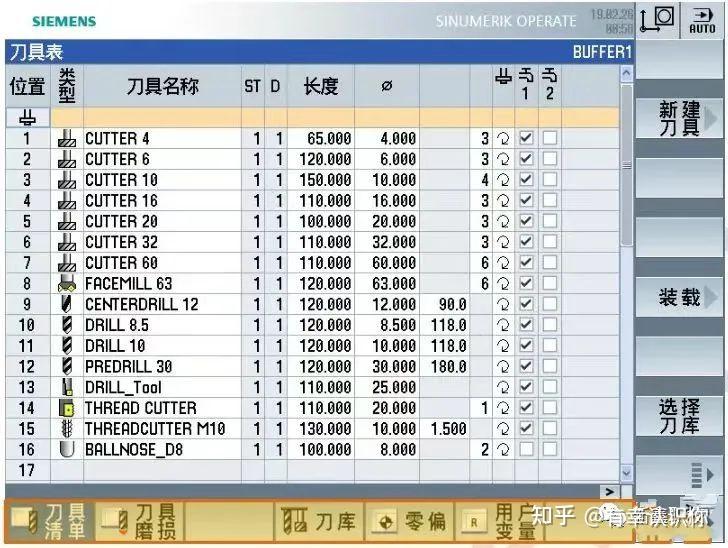Click the drill icon for PREDRILL 30
728x548 pixels.
[x=67, y=366]
